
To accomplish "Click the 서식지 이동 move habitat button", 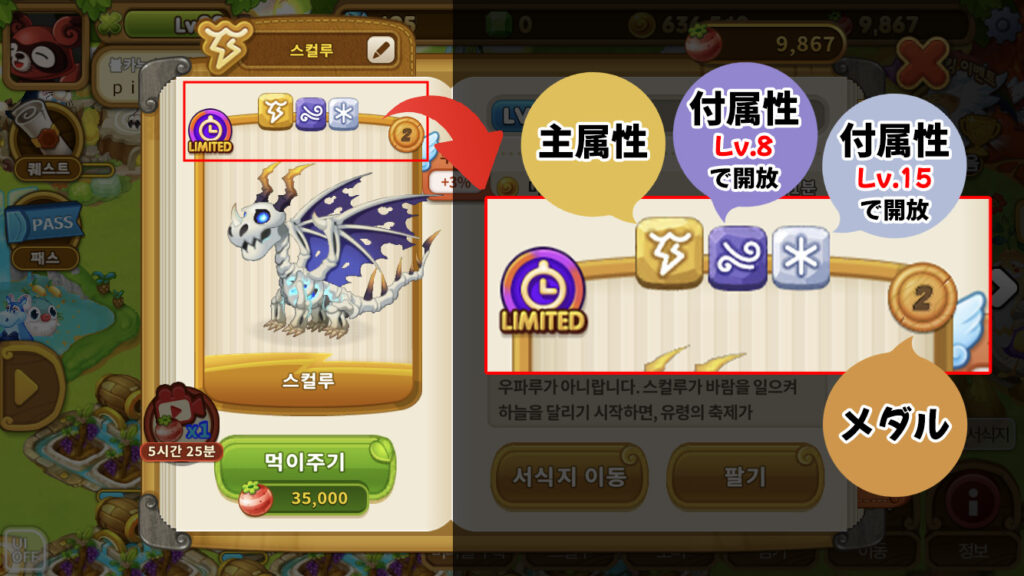I will (x=569, y=477).
